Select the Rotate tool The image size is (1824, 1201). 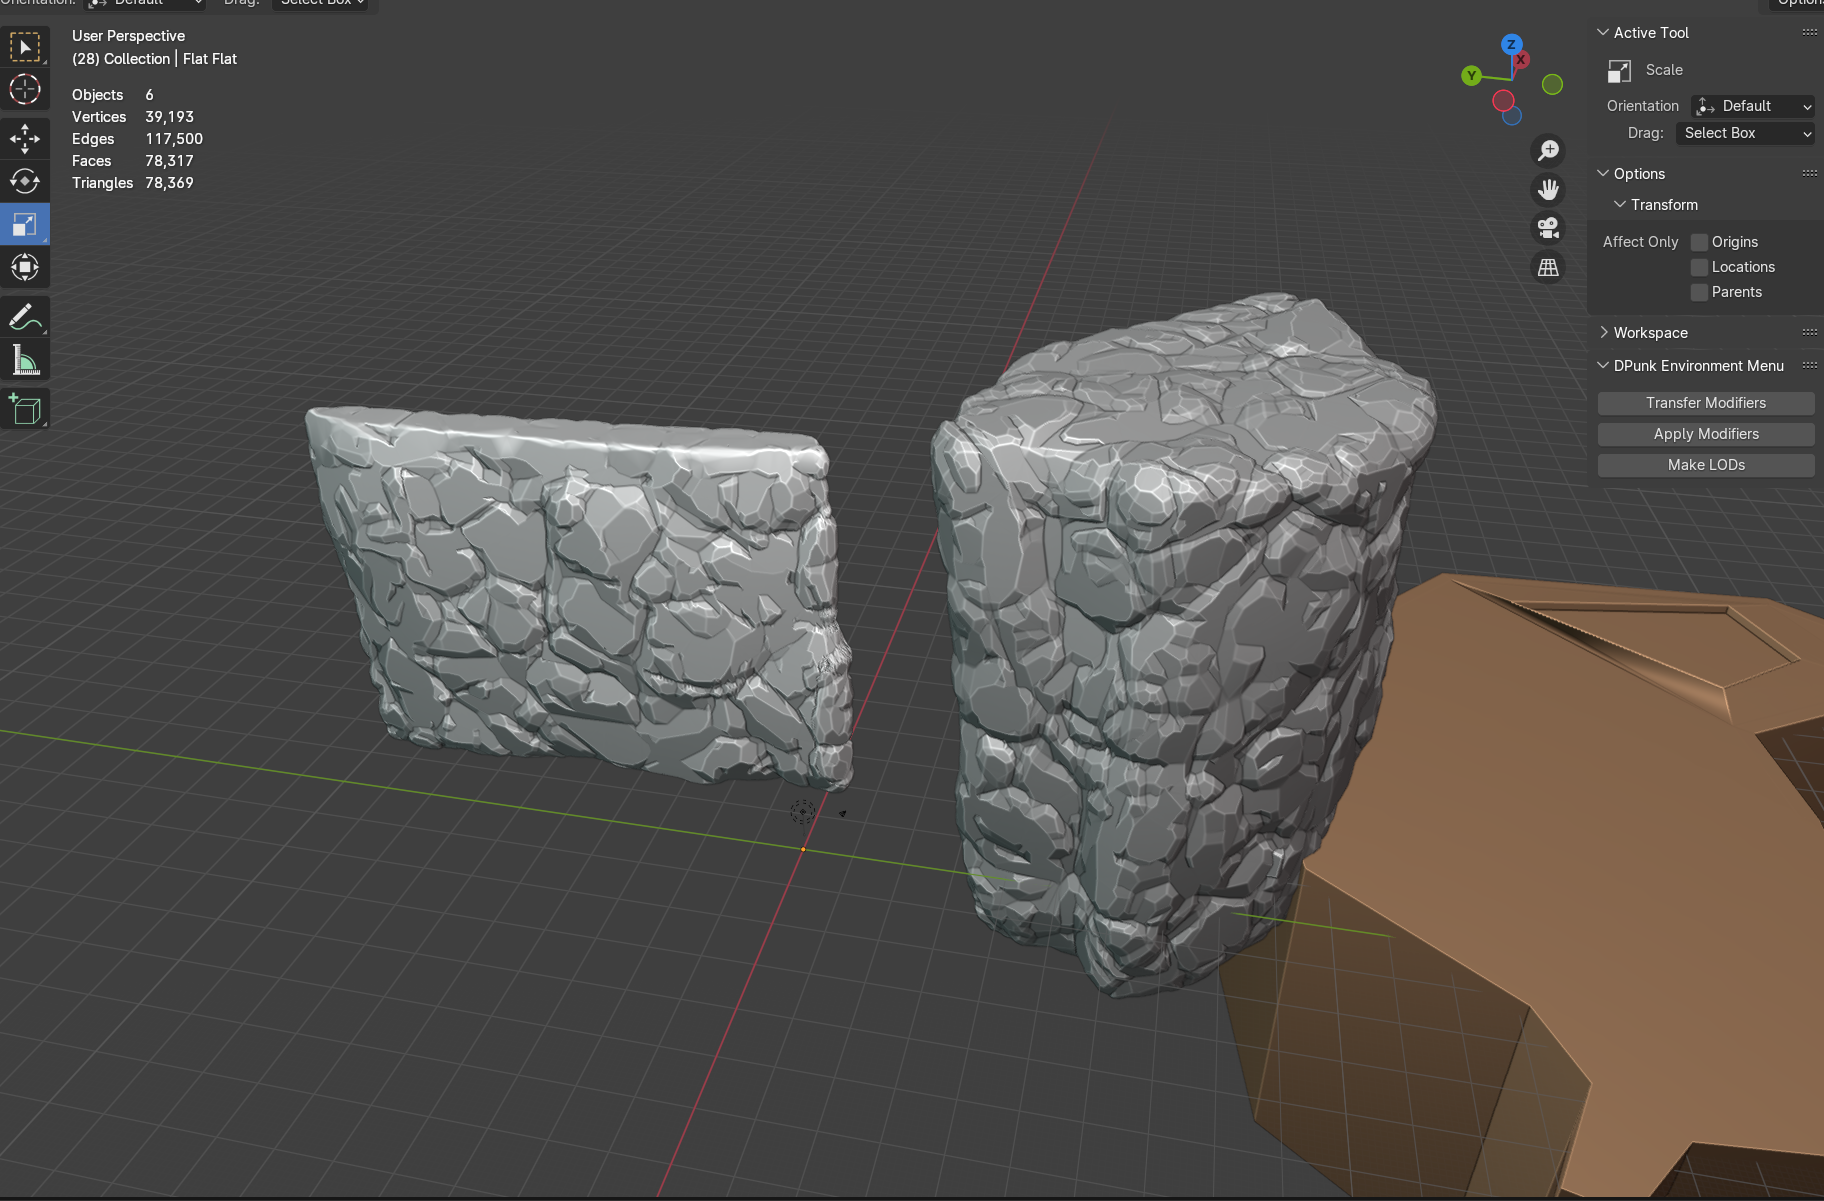[x=25, y=181]
